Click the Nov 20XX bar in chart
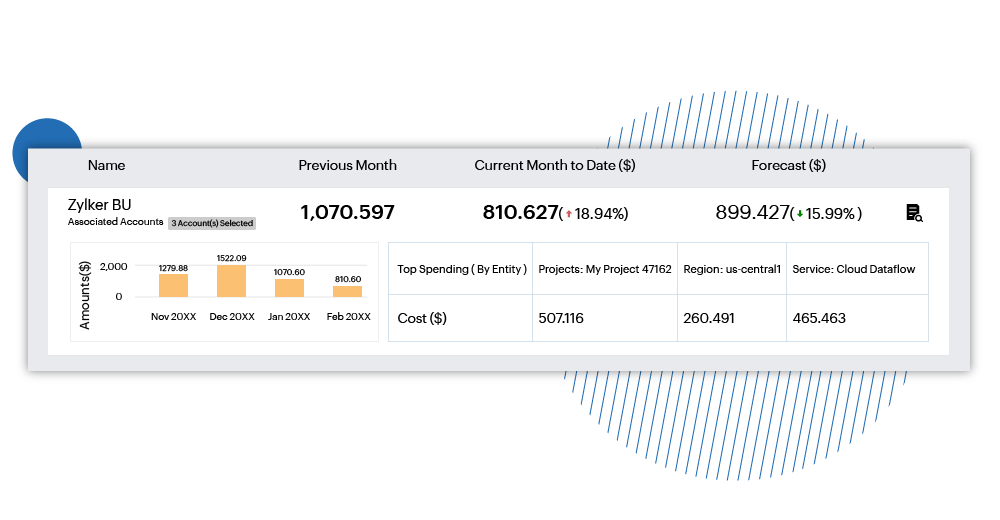Viewport: 1000px width, 520px height. pyautogui.click(x=173, y=285)
